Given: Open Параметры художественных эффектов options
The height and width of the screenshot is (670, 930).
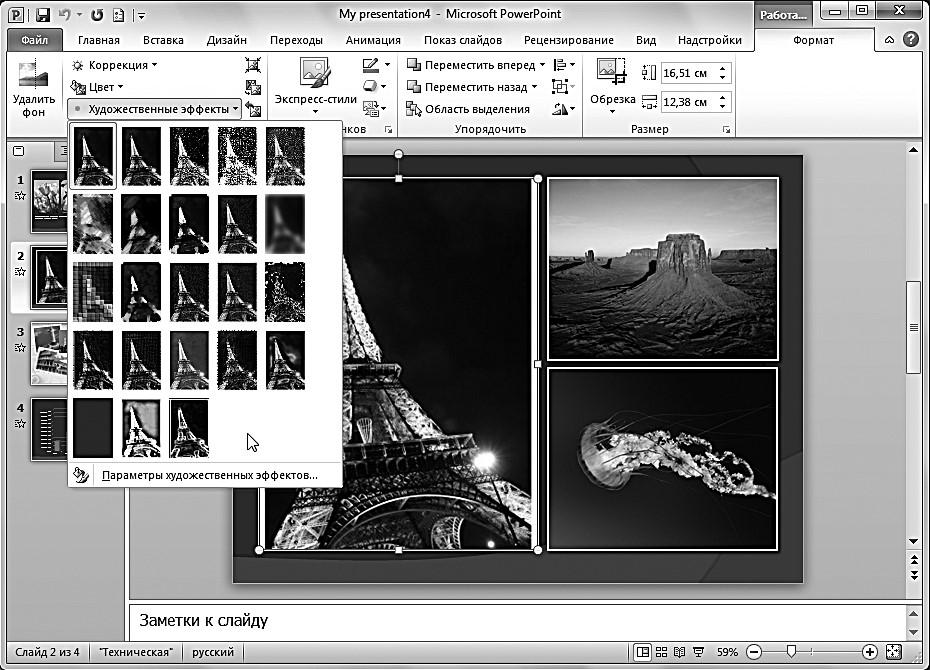Looking at the screenshot, I should point(209,475).
